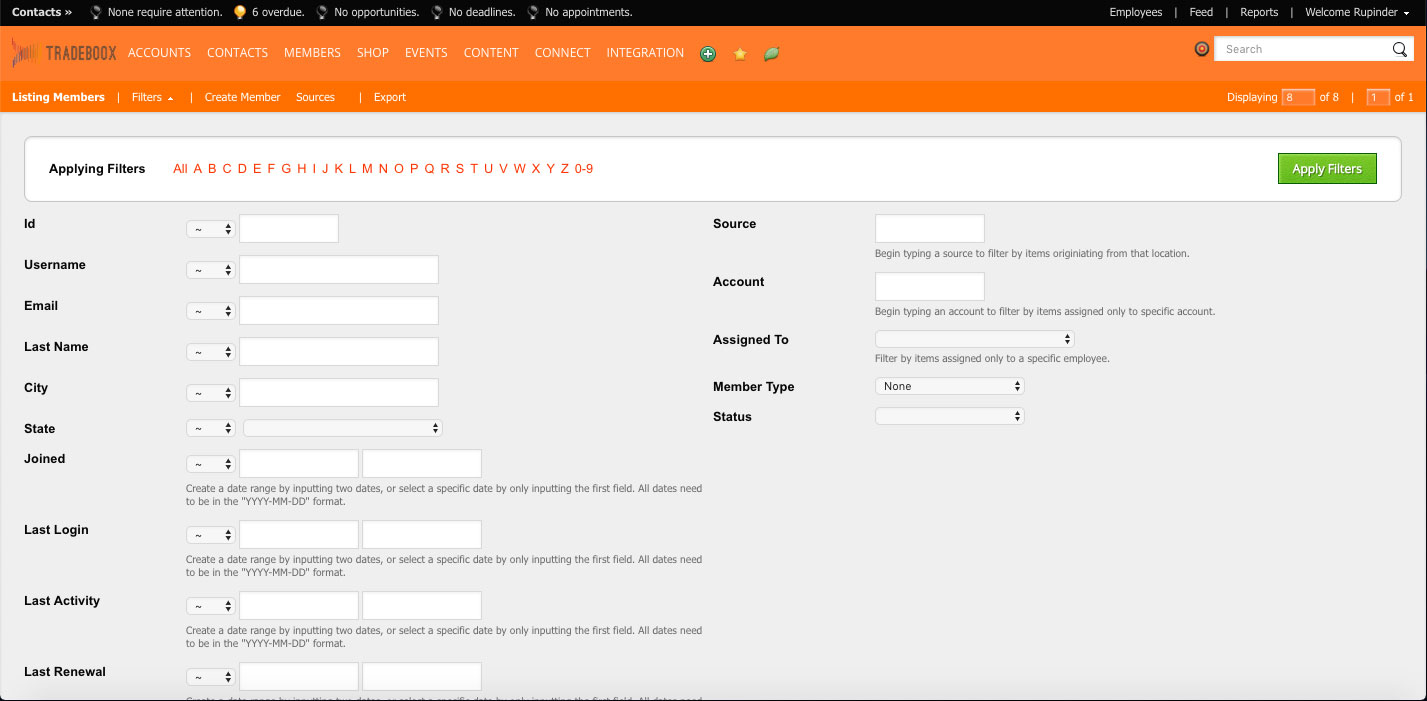
Task: Open the yellow star favorites icon
Action: click(740, 54)
